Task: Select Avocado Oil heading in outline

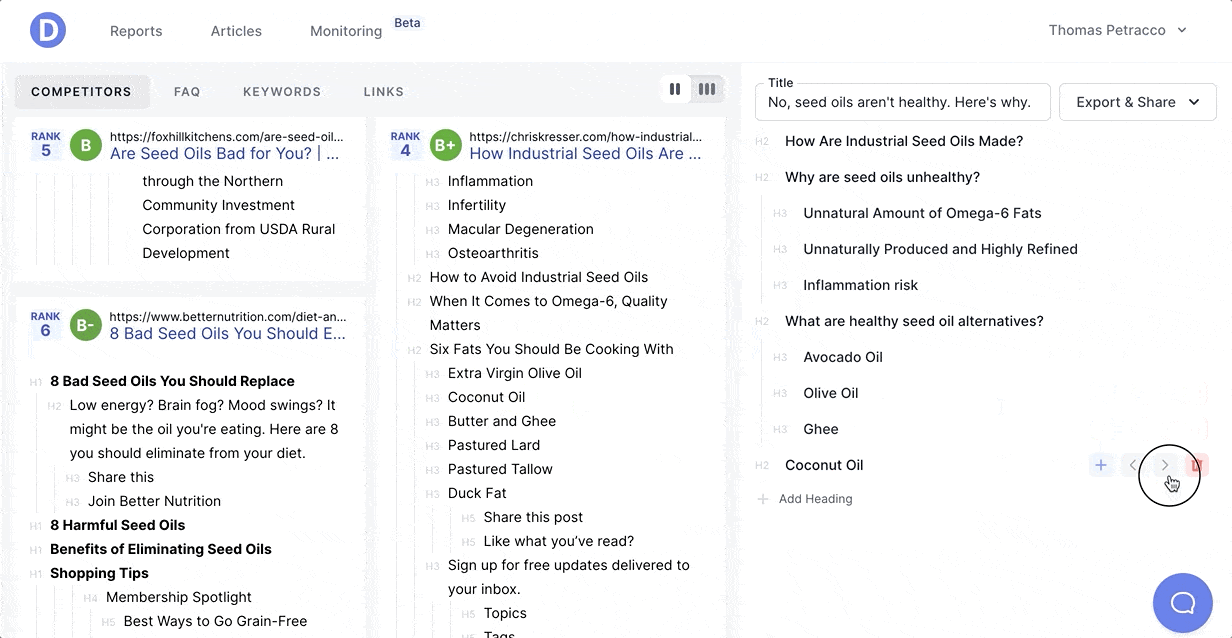Action: coord(843,357)
